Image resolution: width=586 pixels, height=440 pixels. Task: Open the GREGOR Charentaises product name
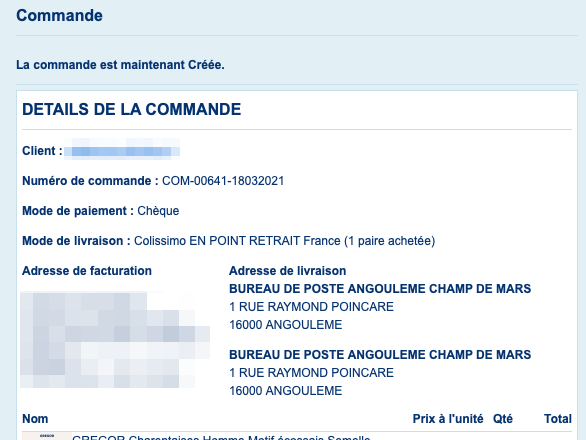(221, 437)
